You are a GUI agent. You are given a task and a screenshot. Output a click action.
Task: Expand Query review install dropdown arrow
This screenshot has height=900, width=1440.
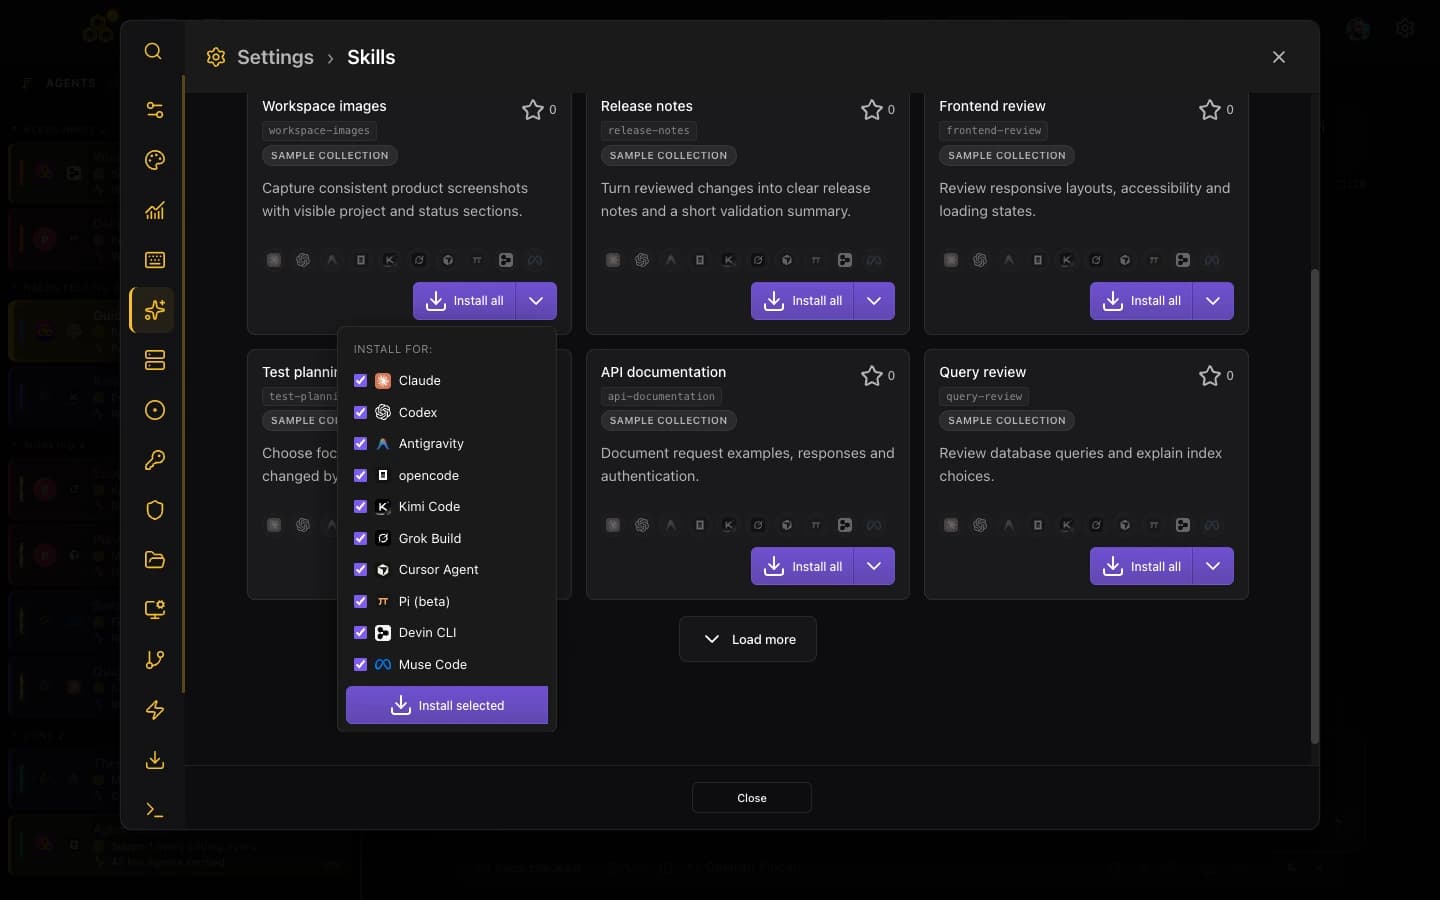tap(1213, 566)
